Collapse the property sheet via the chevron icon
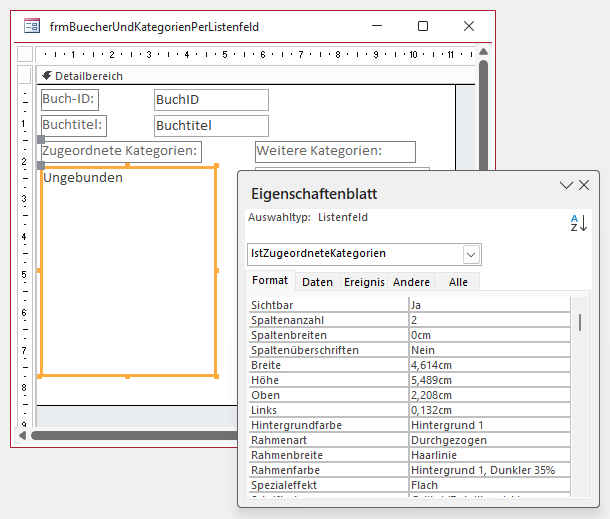Viewport: 610px width, 519px height. click(566, 185)
